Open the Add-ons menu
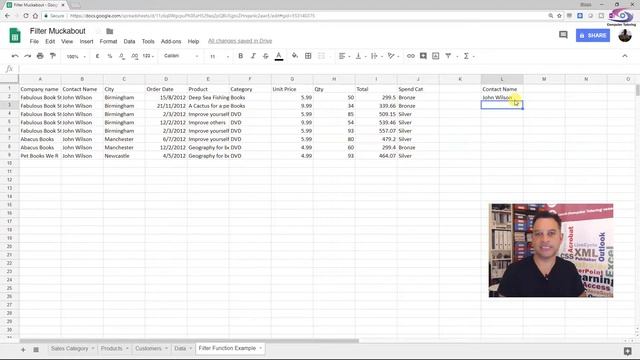This screenshot has height=360, width=640. click(171, 41)
